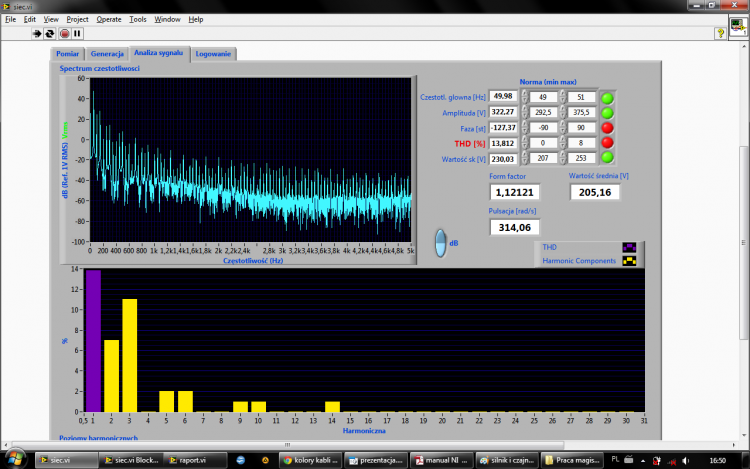Open the File menu
750x469 pixels.
coord(11,19)
